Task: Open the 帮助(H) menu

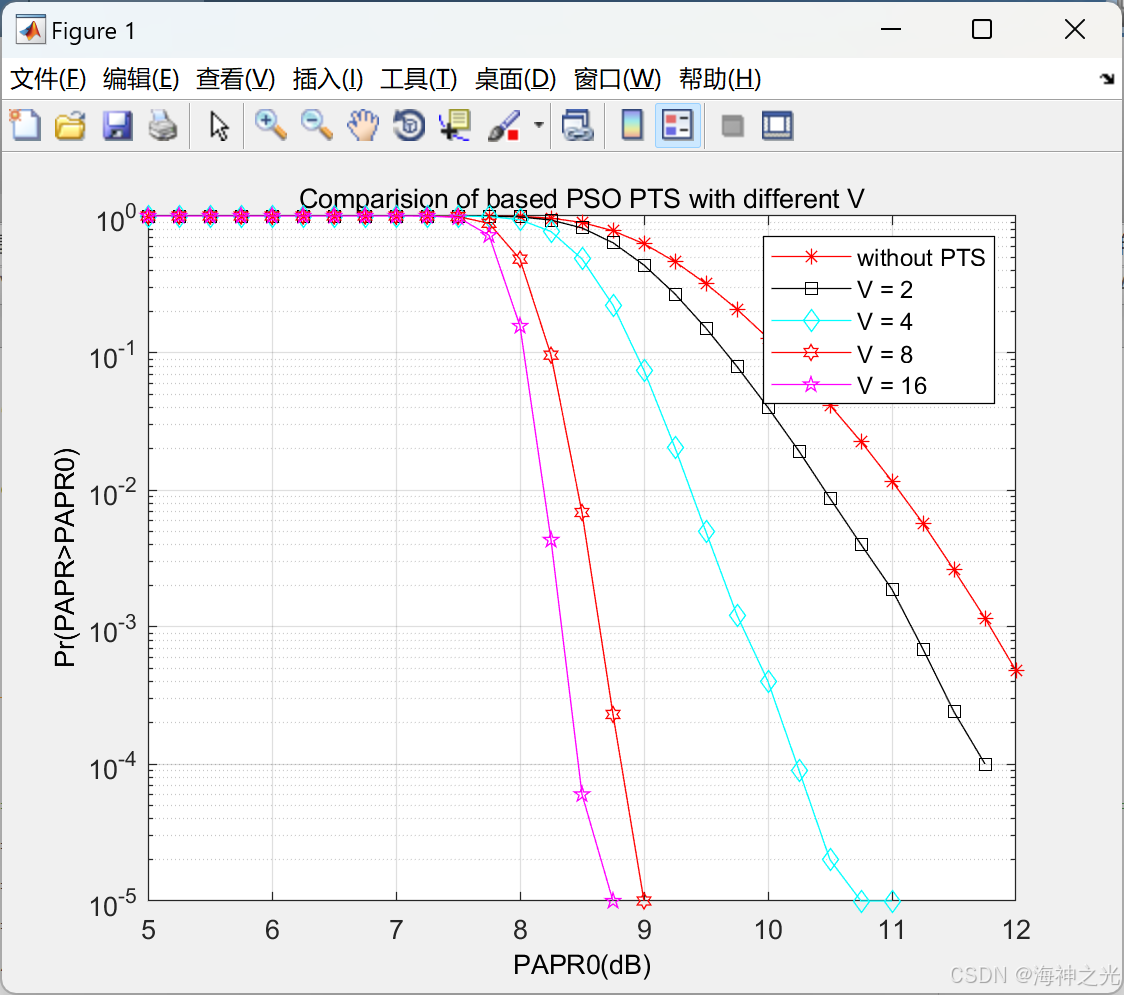Action: pyautogui.click(x=720, y=79)
